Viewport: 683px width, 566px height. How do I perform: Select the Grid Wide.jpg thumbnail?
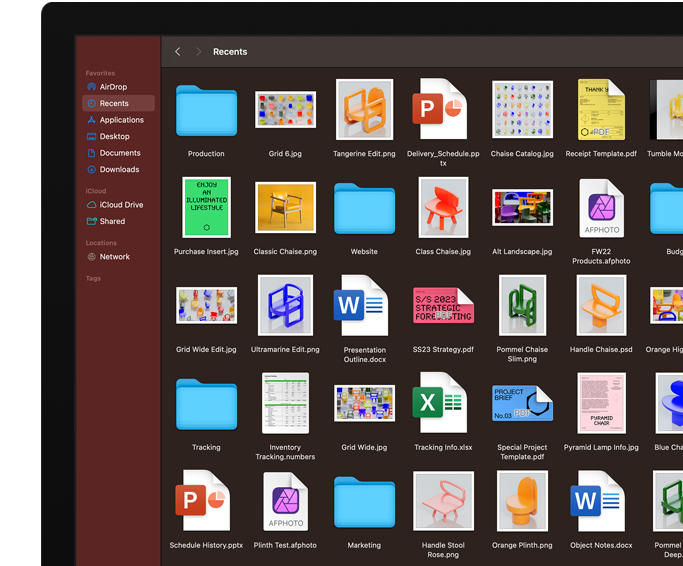(x=365, y=403)
